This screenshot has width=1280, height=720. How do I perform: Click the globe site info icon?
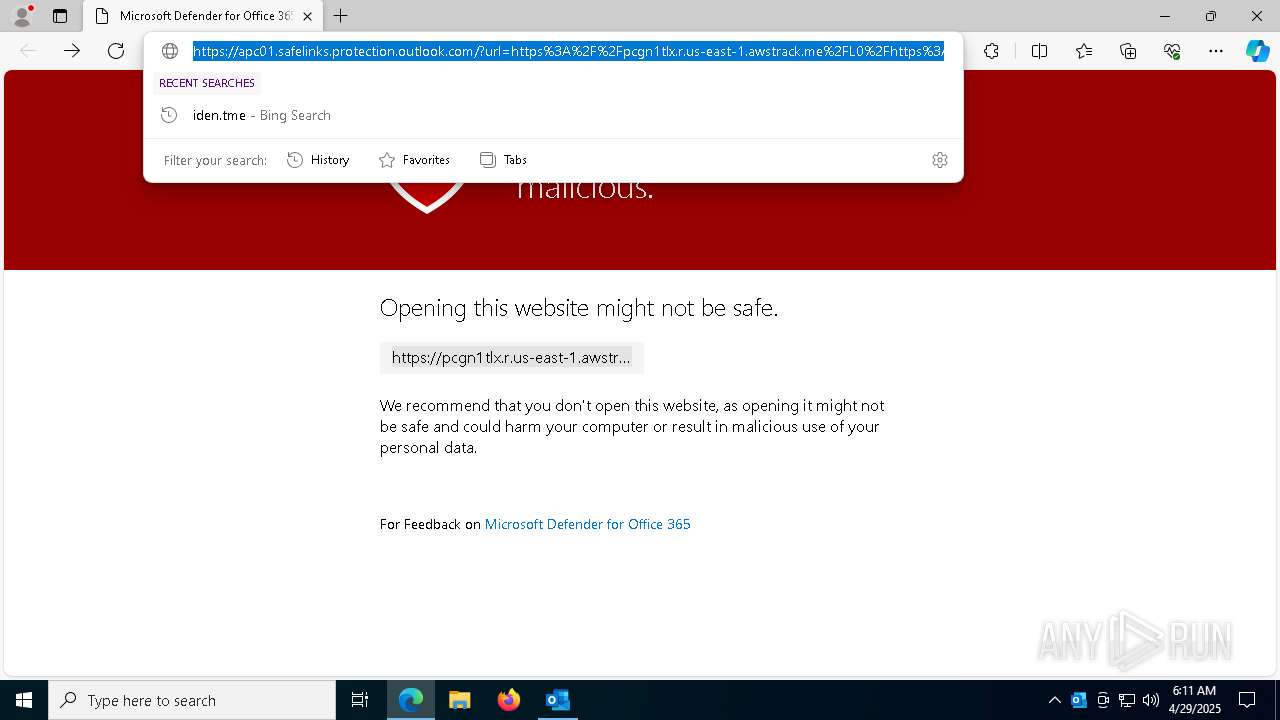[x=170, y=51]
